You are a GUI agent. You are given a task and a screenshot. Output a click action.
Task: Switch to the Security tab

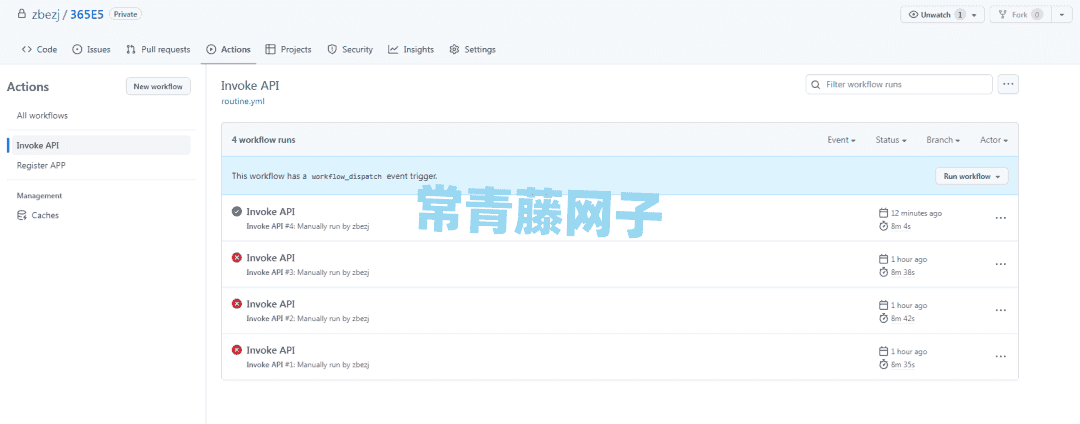350,50
